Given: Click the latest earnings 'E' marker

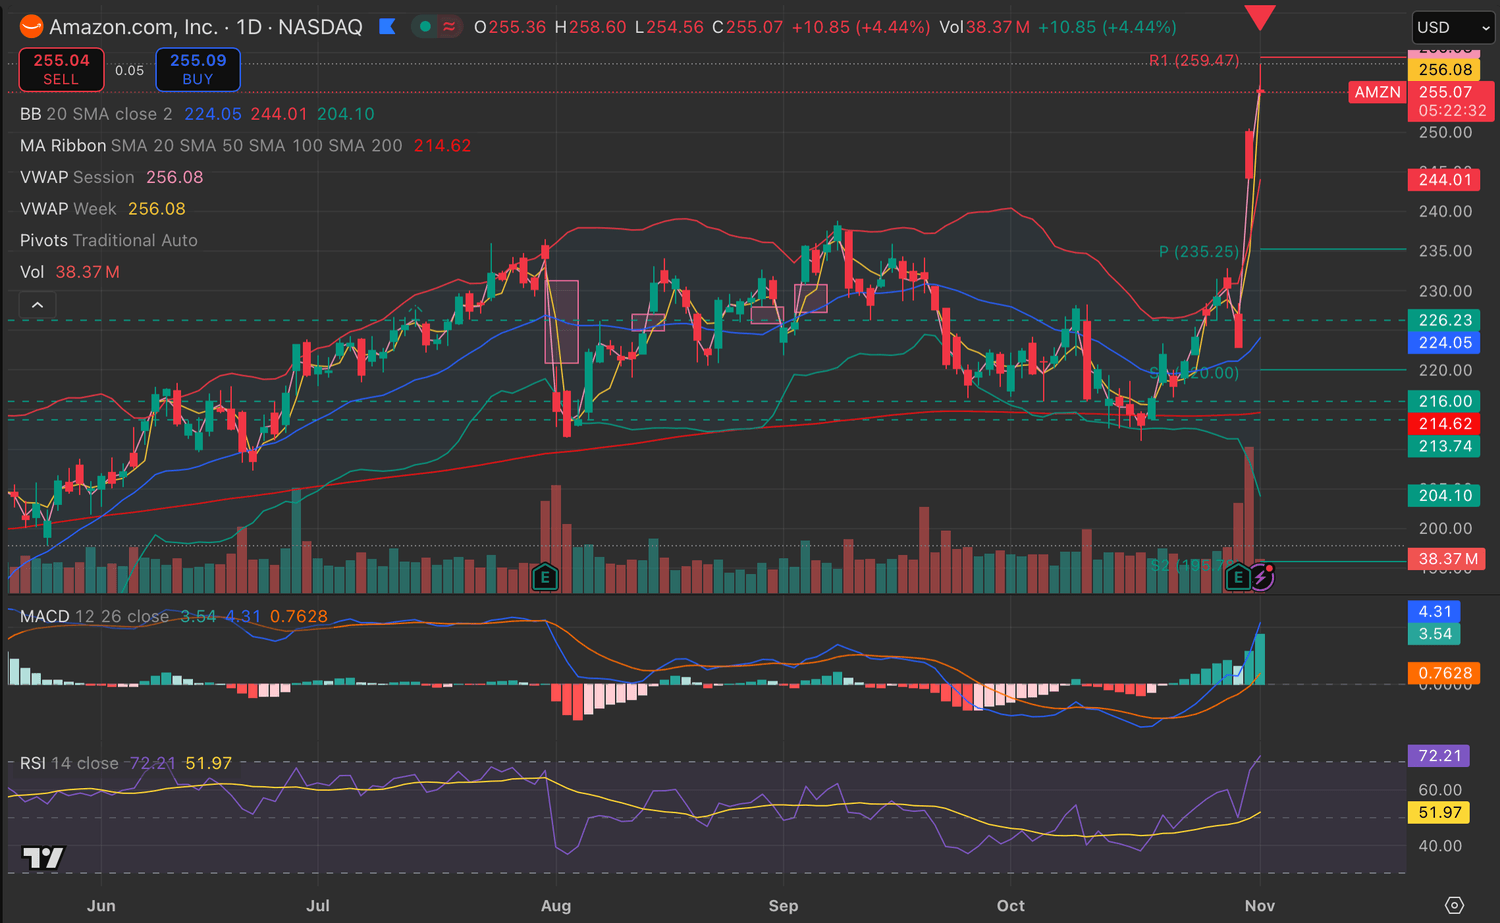Looking at the screenshot, I should tap(1238, 577).
